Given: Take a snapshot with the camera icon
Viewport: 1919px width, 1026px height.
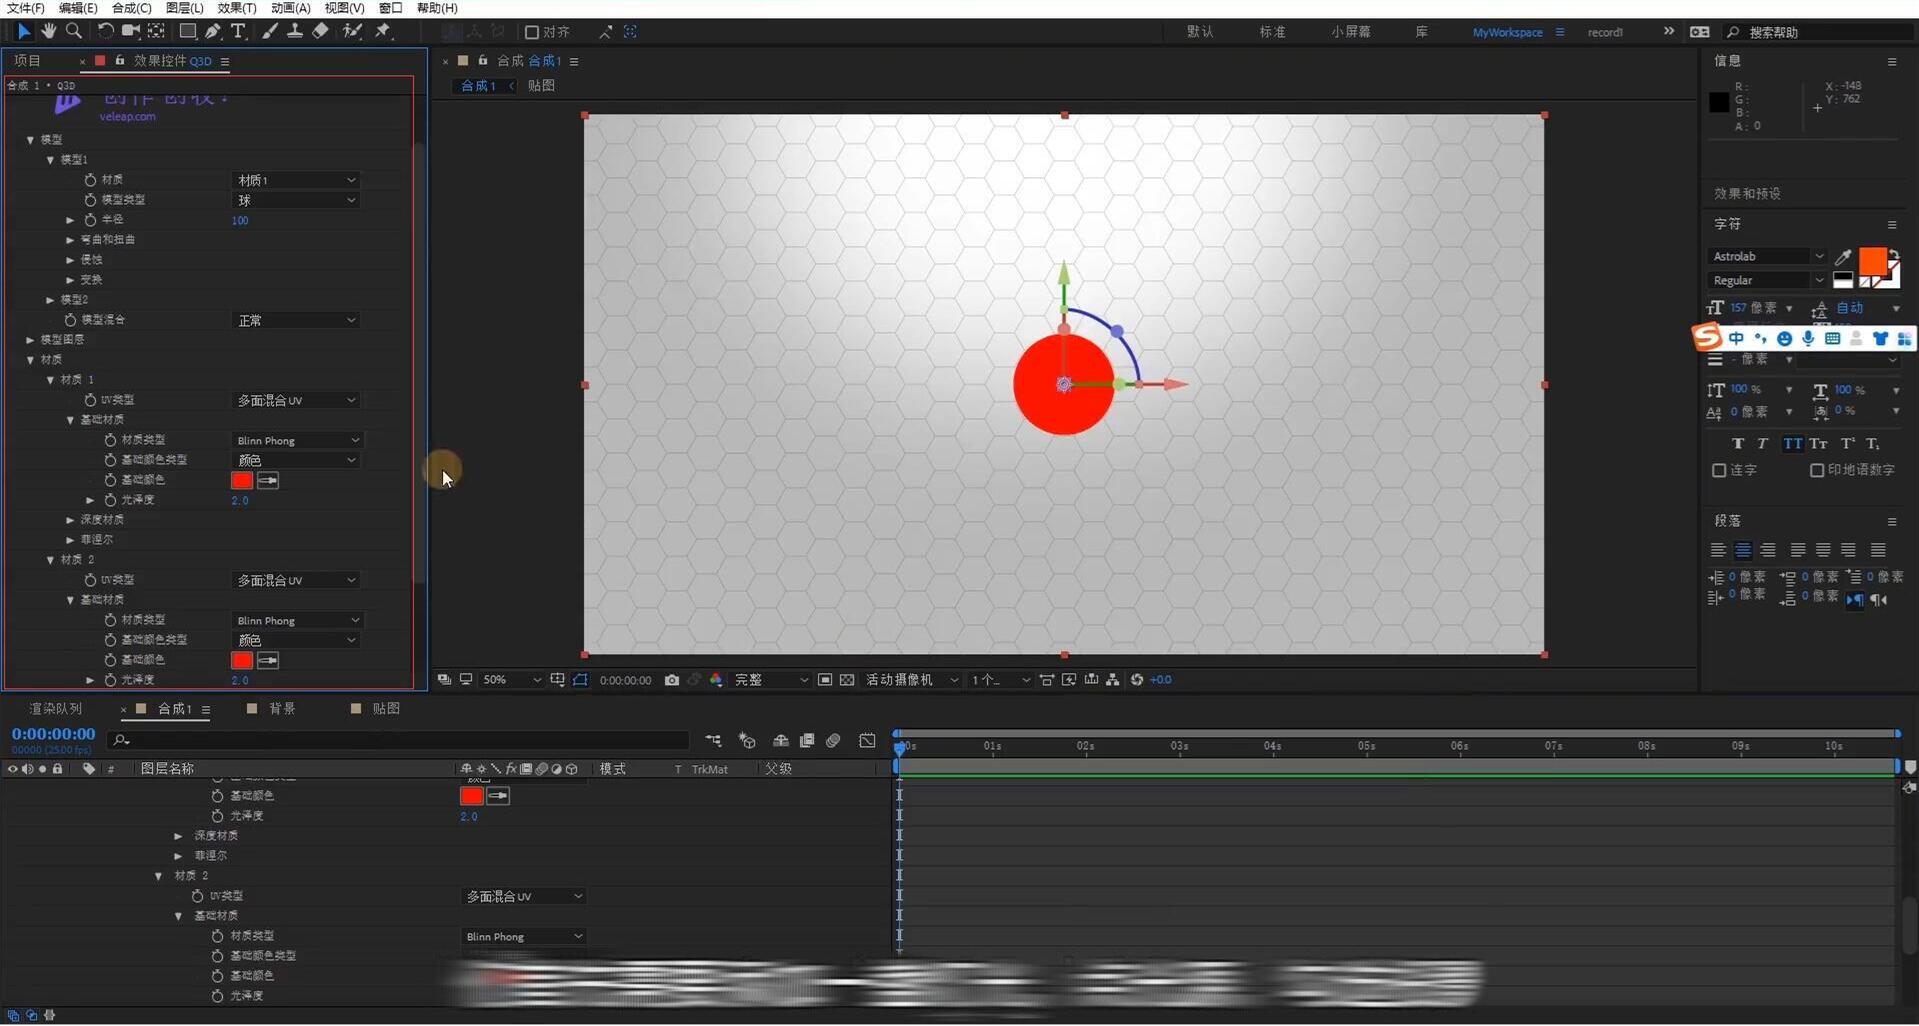Looking at the screenshot, I should pyautogui.click(x=672, y=680).
